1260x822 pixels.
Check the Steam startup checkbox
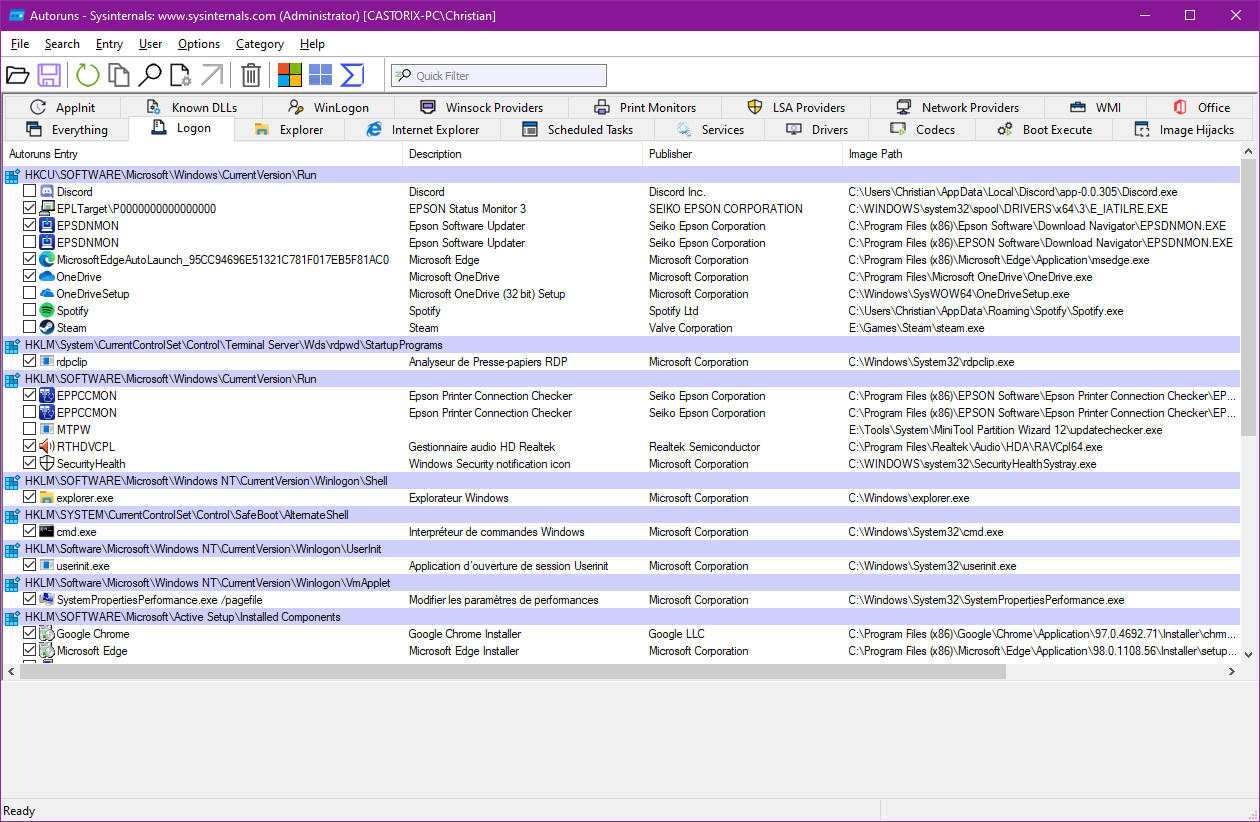(30, 328)
